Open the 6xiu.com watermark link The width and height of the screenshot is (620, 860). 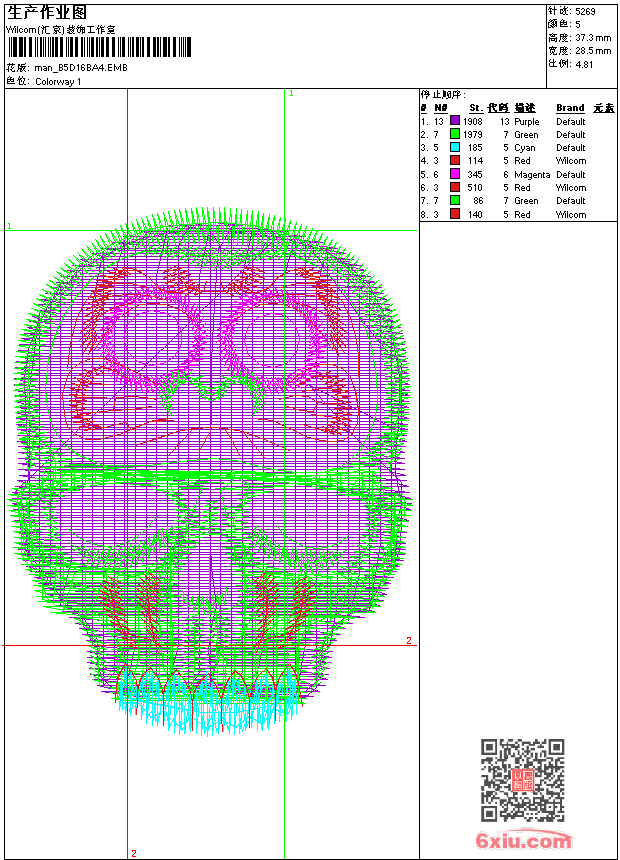tap(523, 841)
